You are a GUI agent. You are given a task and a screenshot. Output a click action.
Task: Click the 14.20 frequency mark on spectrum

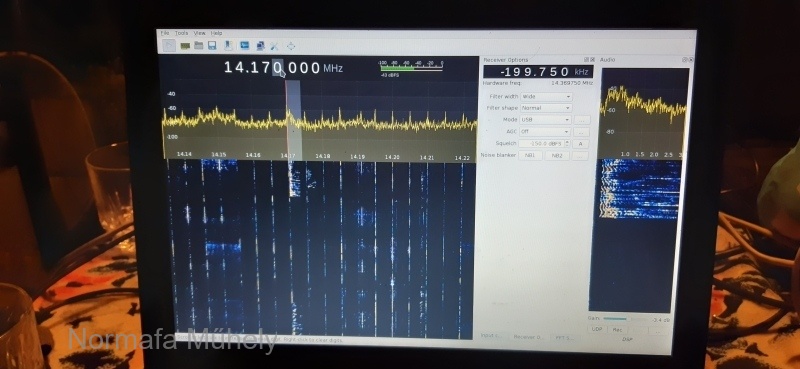(x=392, y=157)
